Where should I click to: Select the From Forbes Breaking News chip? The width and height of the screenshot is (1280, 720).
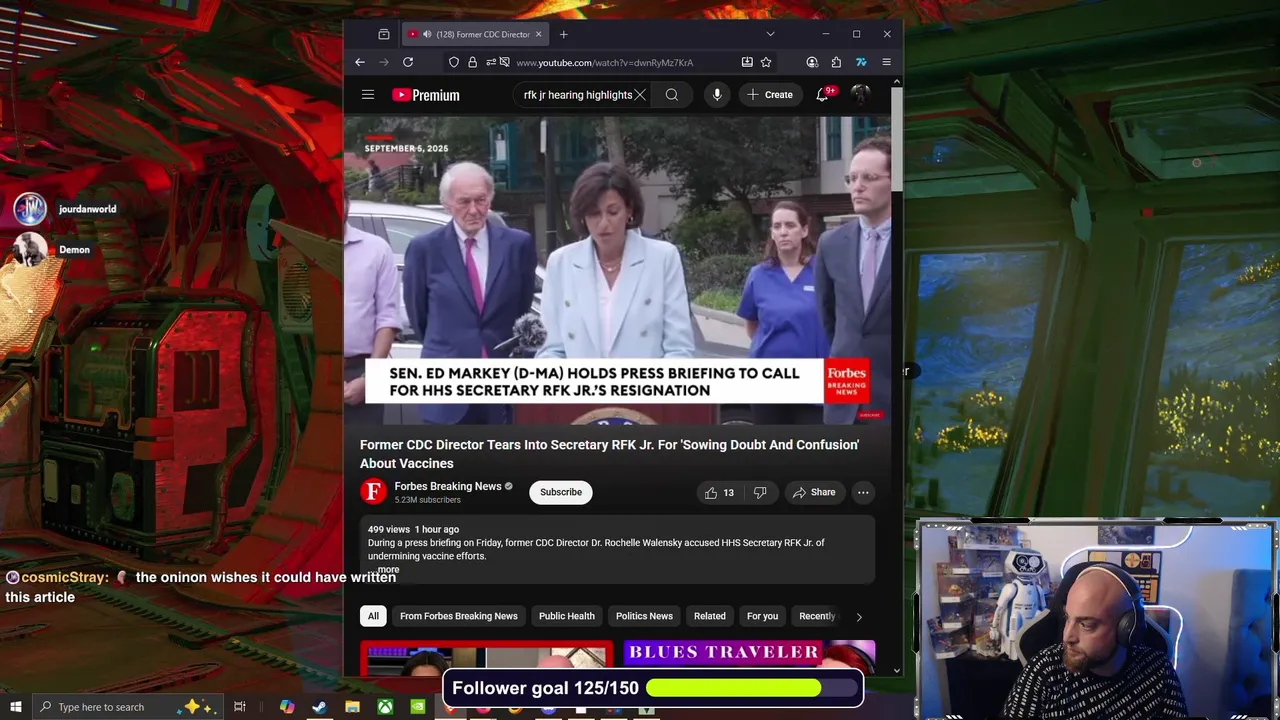click(x=459, y=616)
